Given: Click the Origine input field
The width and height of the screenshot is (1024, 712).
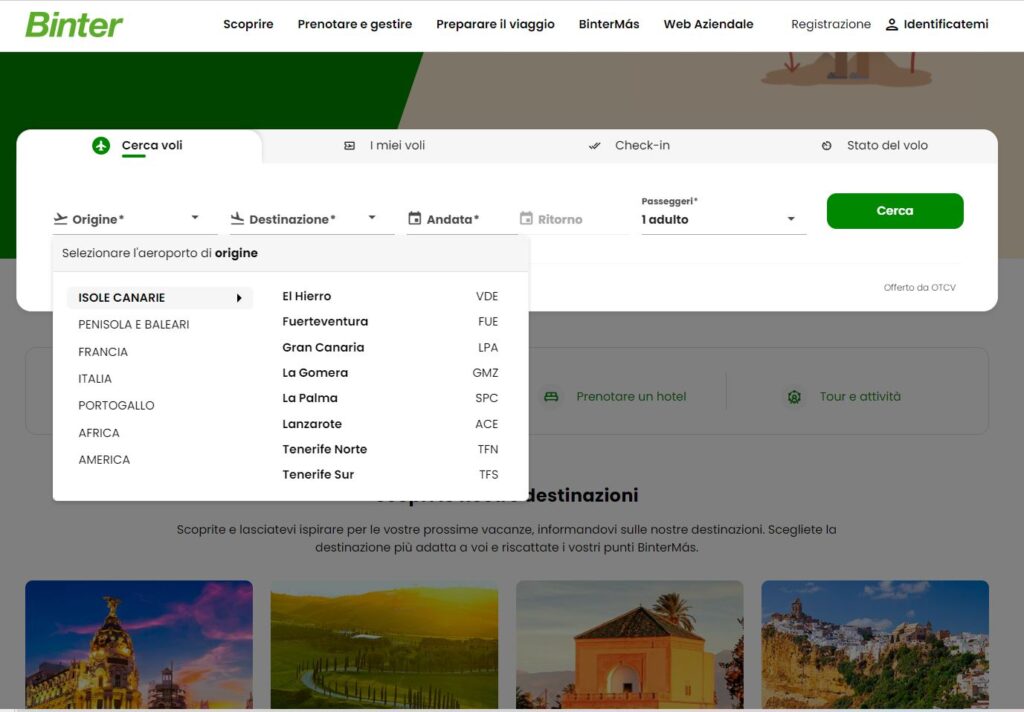Looking at the screenshot, I should (135, 219).
